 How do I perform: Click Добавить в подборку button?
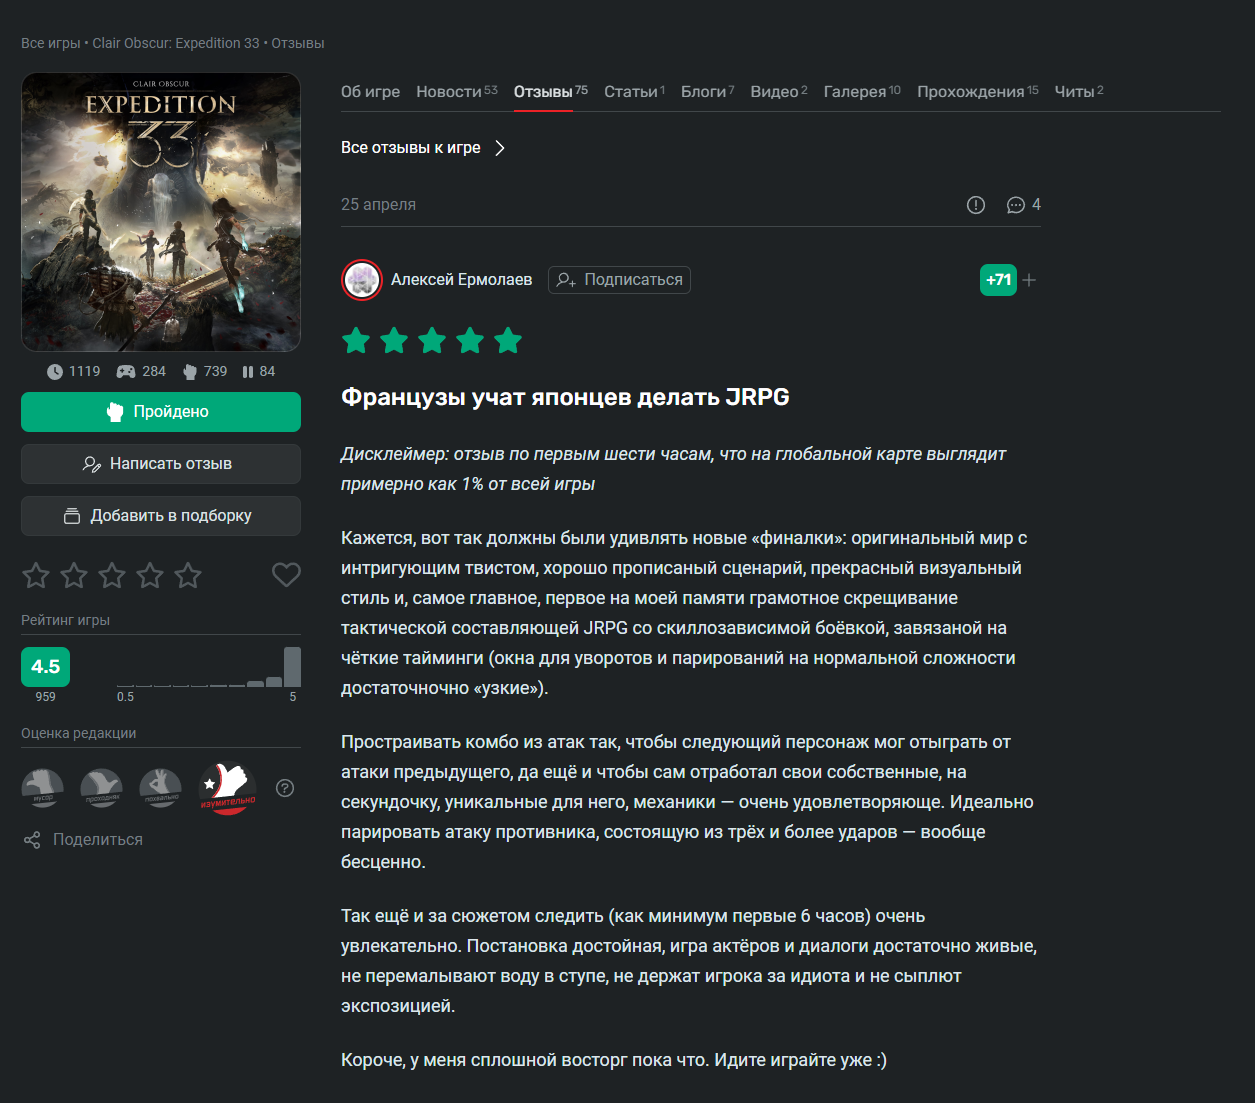tap(161, 516)
